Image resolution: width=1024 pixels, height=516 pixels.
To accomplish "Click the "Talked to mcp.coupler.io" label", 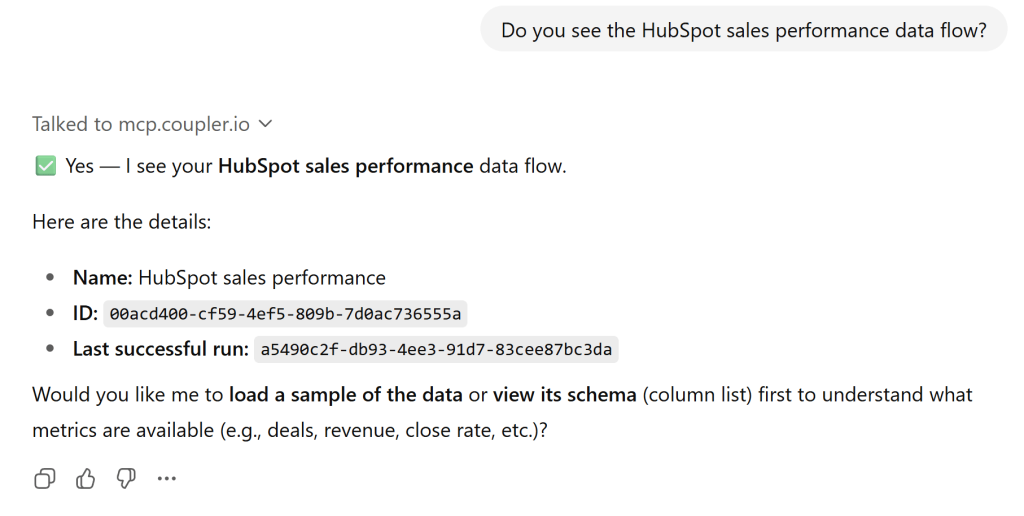I will point(142,124).
